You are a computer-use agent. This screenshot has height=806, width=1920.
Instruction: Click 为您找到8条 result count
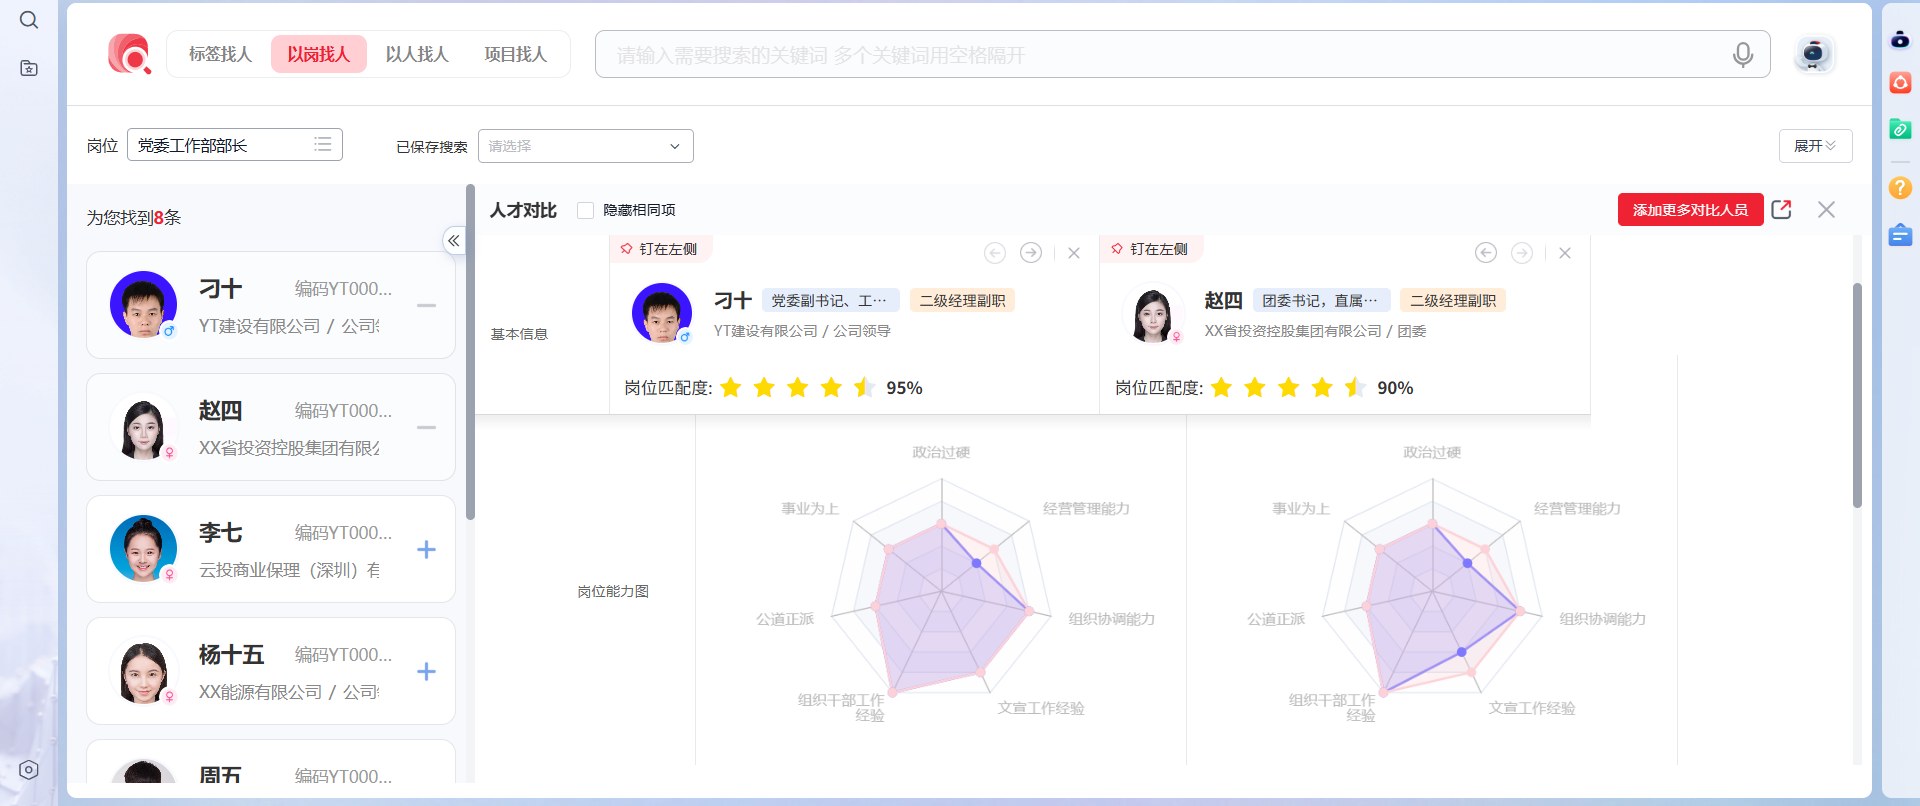pos(134,217)
